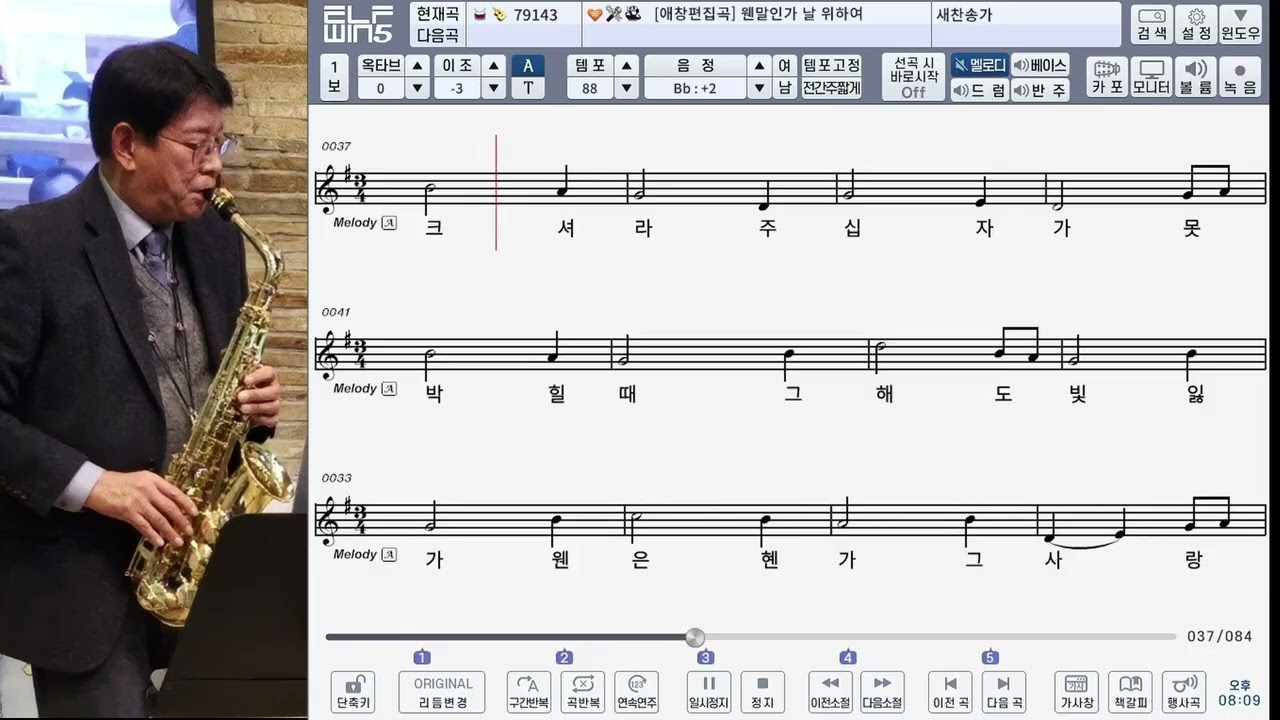Decrease 템포 tempo with down arrow
This screenshot has width=1280, height=720.
point(627,88)
